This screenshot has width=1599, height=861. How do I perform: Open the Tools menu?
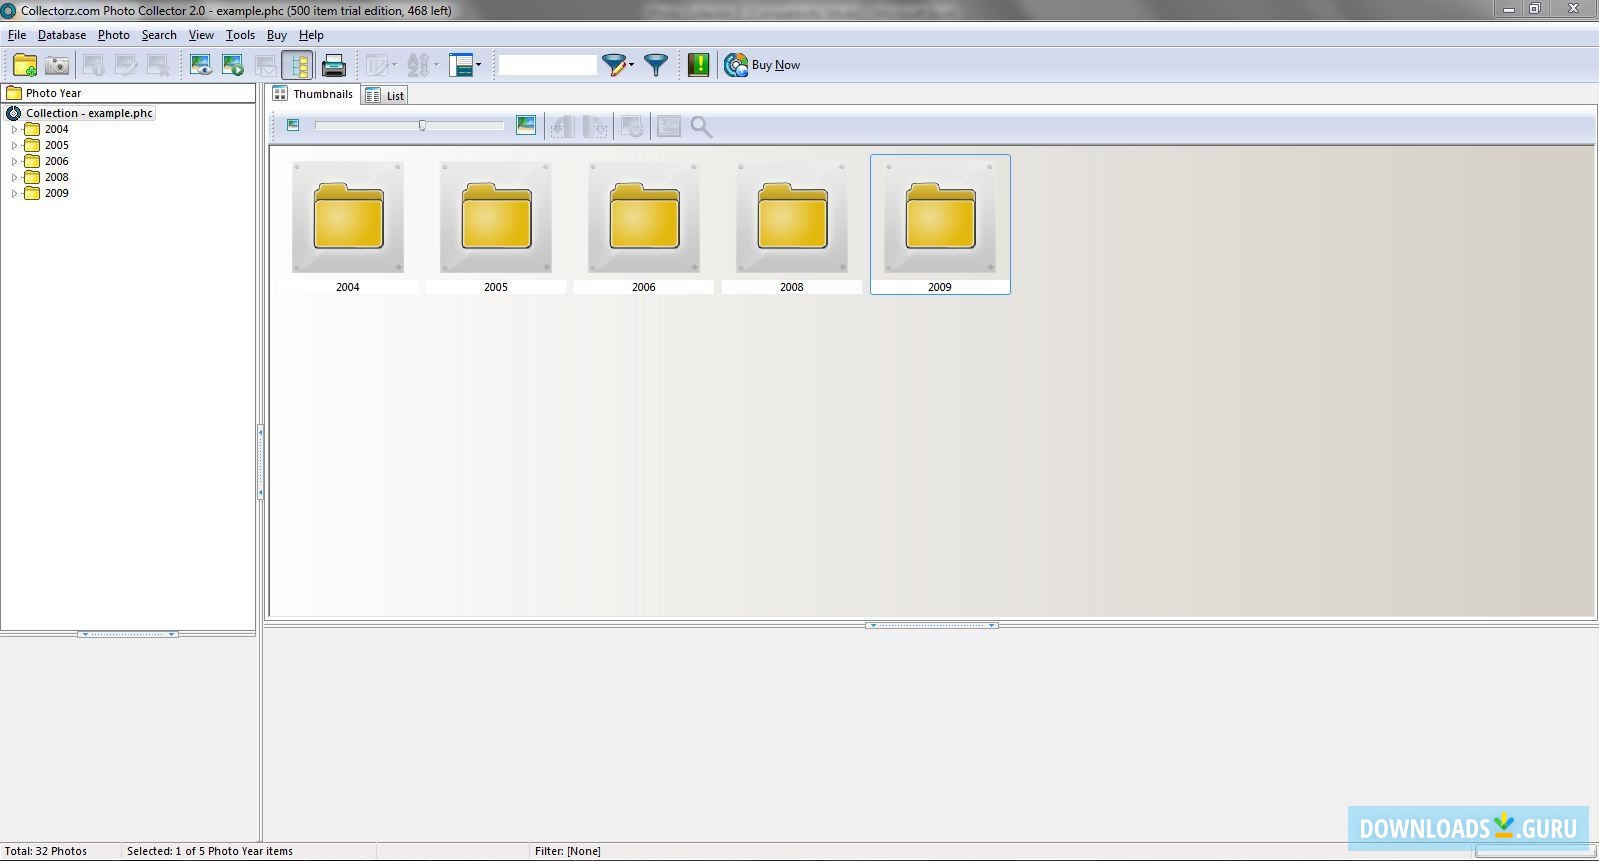tap(240, 35)
